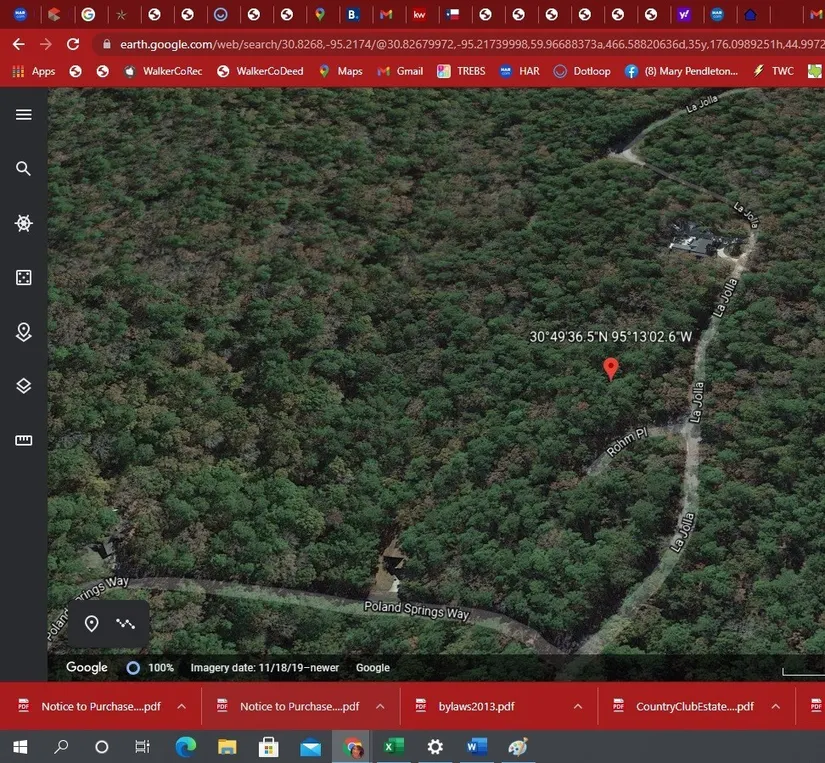Viewport: 825px width, 763px height.
Task: Open menu for first Notice to Purchase download
Action: (181, 706)
